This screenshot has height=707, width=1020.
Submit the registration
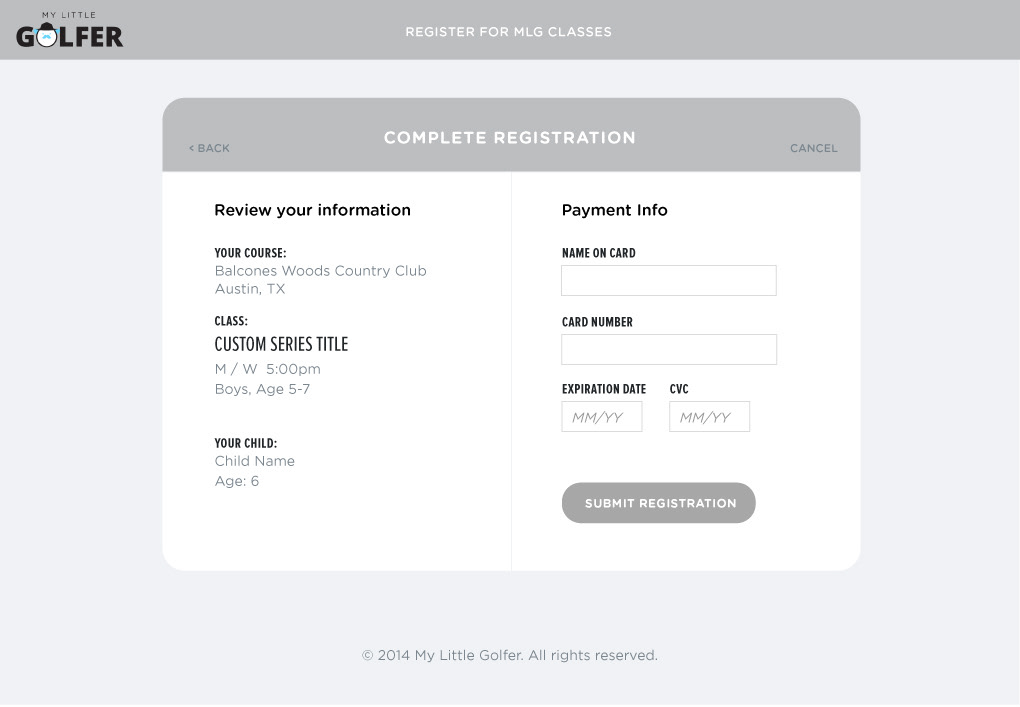click(658, 503)
